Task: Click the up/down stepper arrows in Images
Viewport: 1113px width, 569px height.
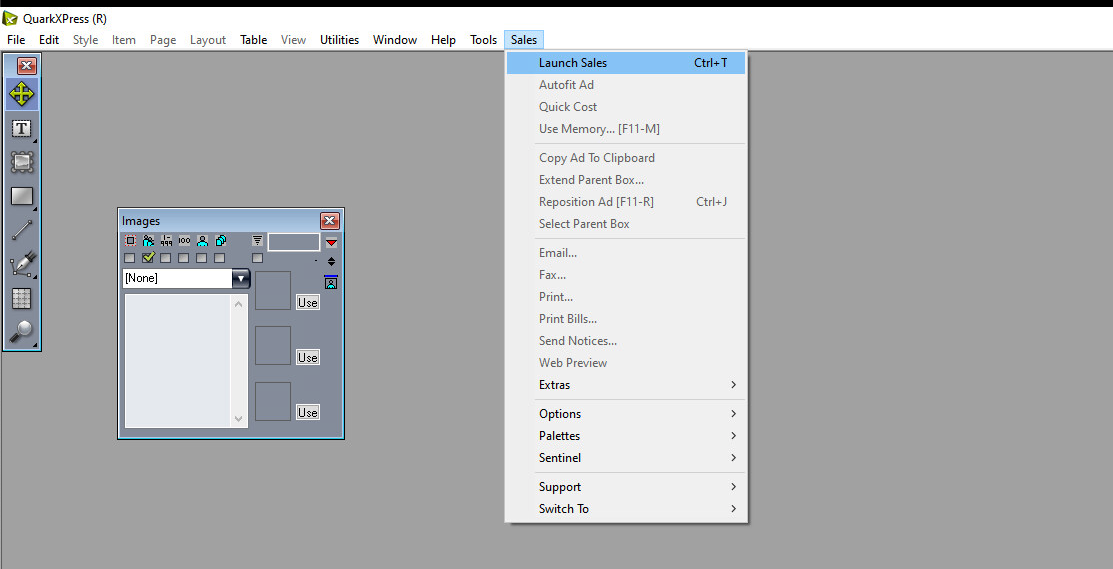Action: (x=331, y=261)
